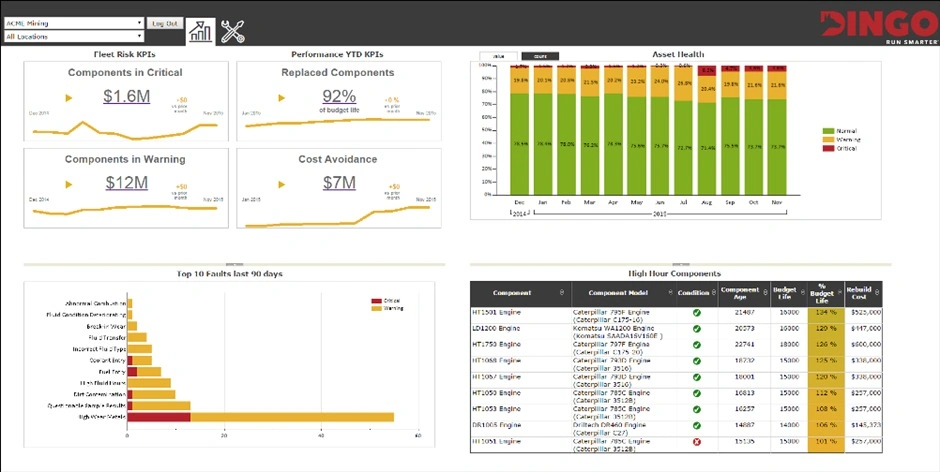Viewport: 940px width, 472px height.
Task: Click play arrow in Components in Critical card
Action: tap(69, 98)
